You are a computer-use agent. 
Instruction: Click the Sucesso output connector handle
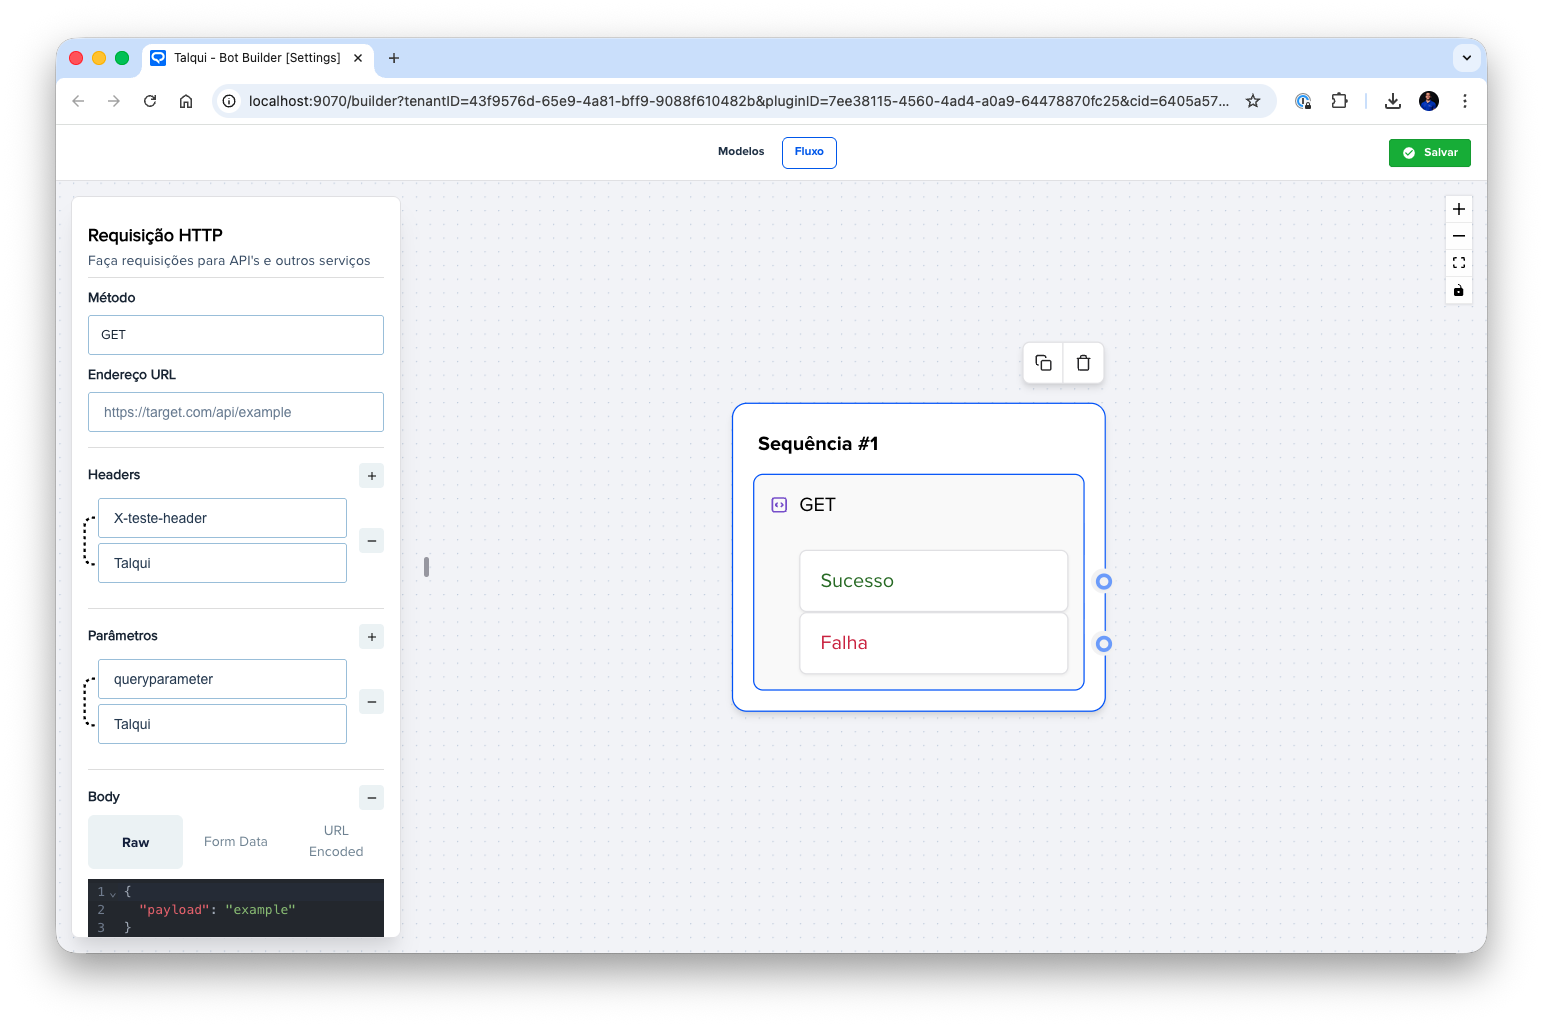click(x=1104, y=582)
